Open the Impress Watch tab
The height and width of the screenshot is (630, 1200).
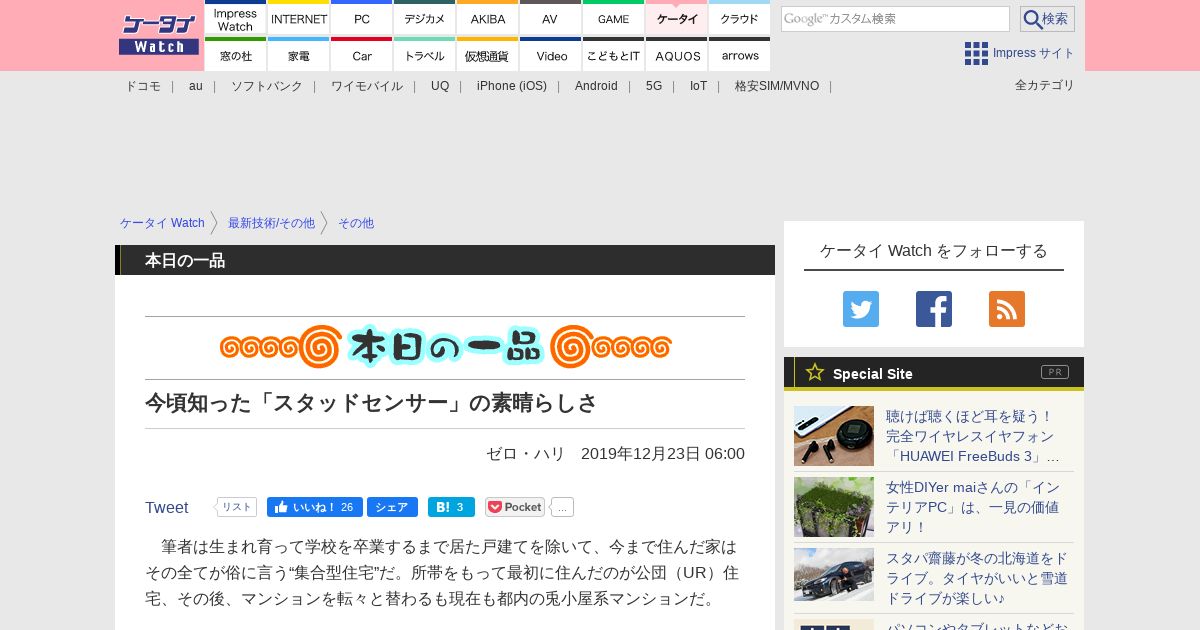point(236,18)
